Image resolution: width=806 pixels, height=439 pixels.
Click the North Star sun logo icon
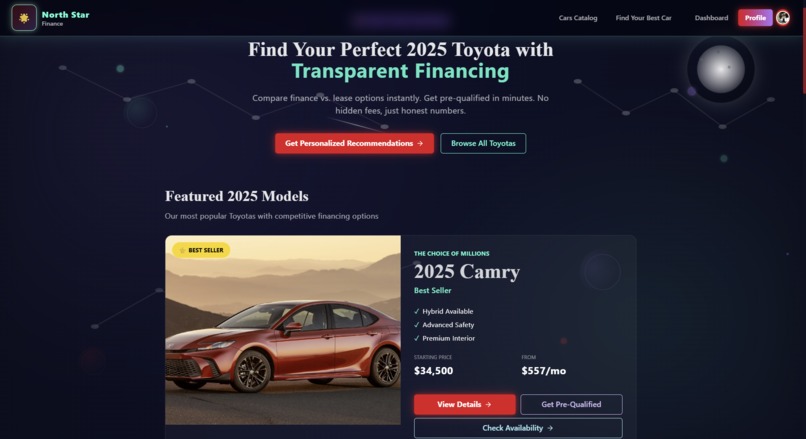24,18
